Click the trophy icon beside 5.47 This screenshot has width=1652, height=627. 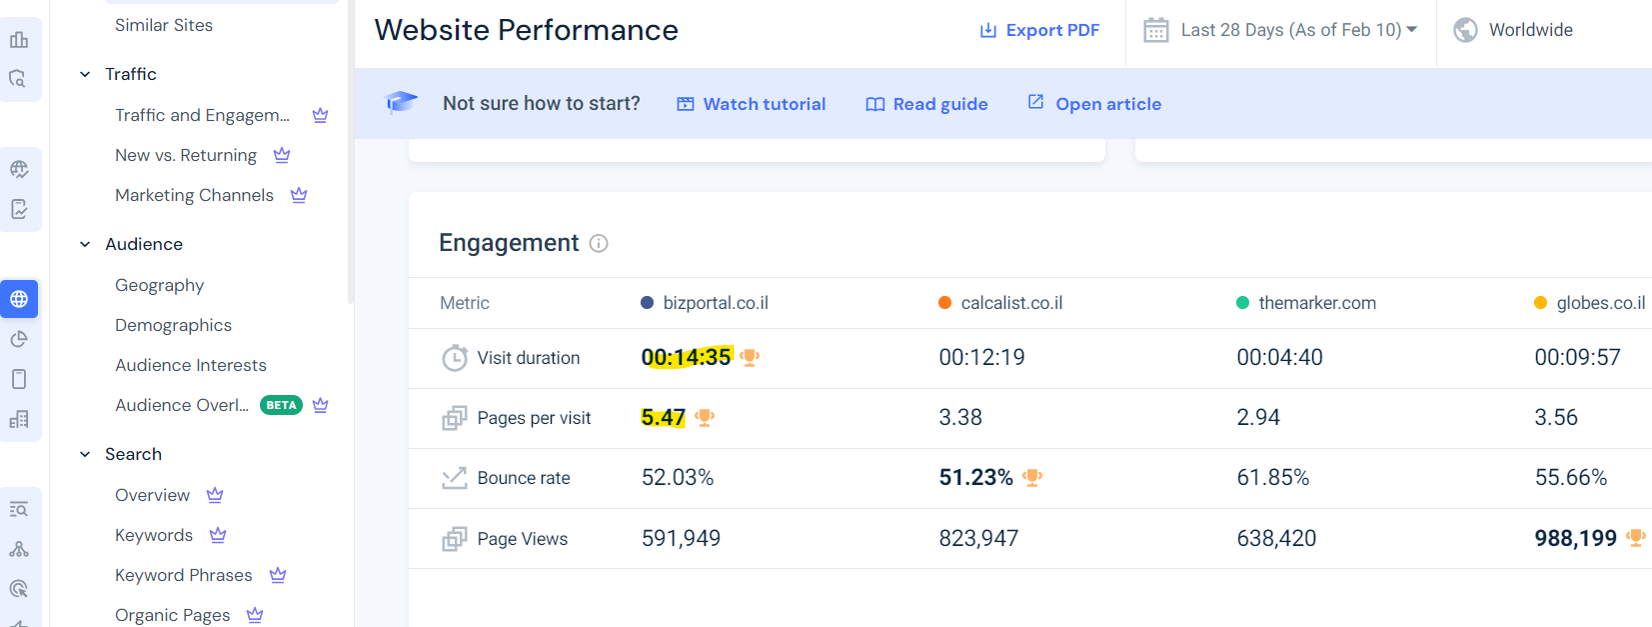pyautogui.click(x=705, y=417)
